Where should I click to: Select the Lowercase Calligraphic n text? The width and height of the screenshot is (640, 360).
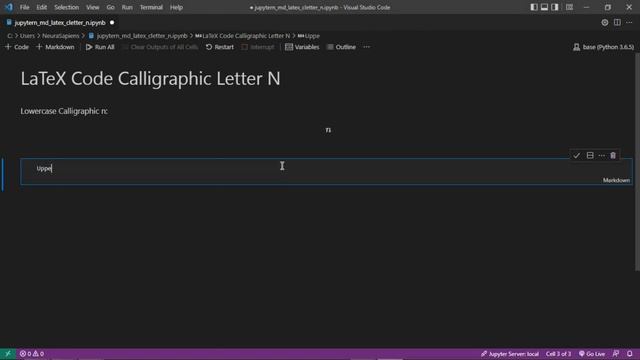[64, 111]
